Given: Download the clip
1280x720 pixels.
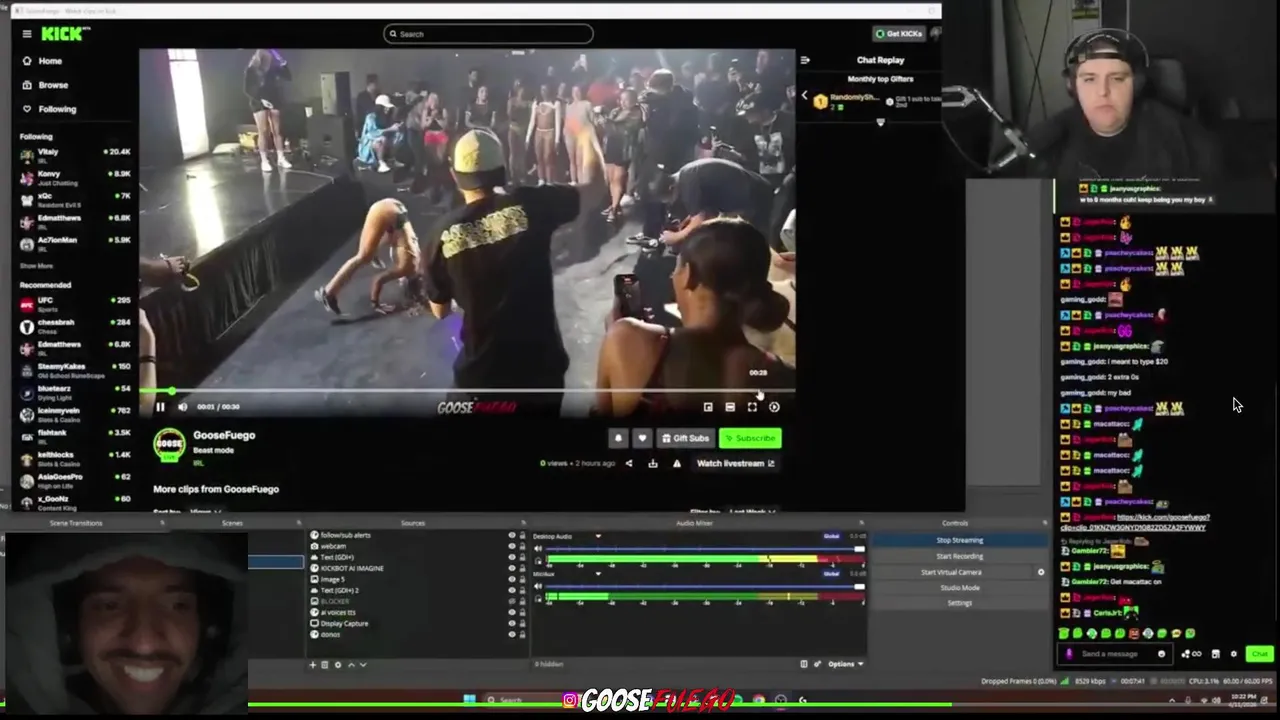Looking at the screenshot, I should click(x=653, y=463).
